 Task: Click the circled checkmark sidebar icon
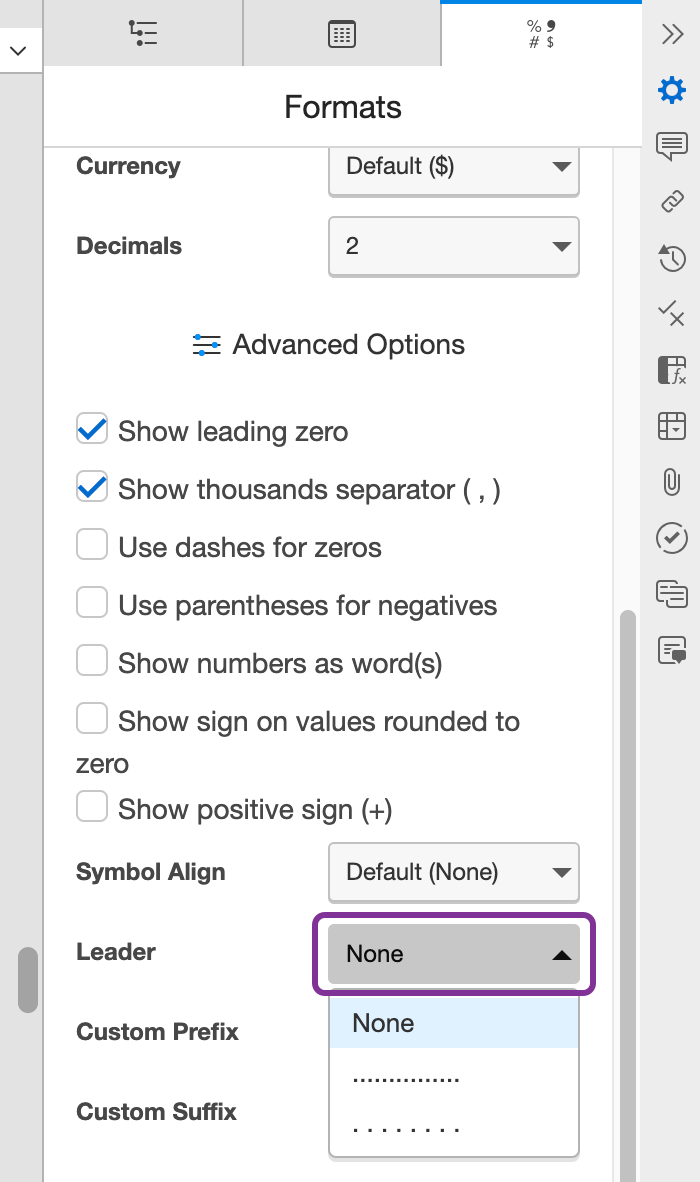672,538
